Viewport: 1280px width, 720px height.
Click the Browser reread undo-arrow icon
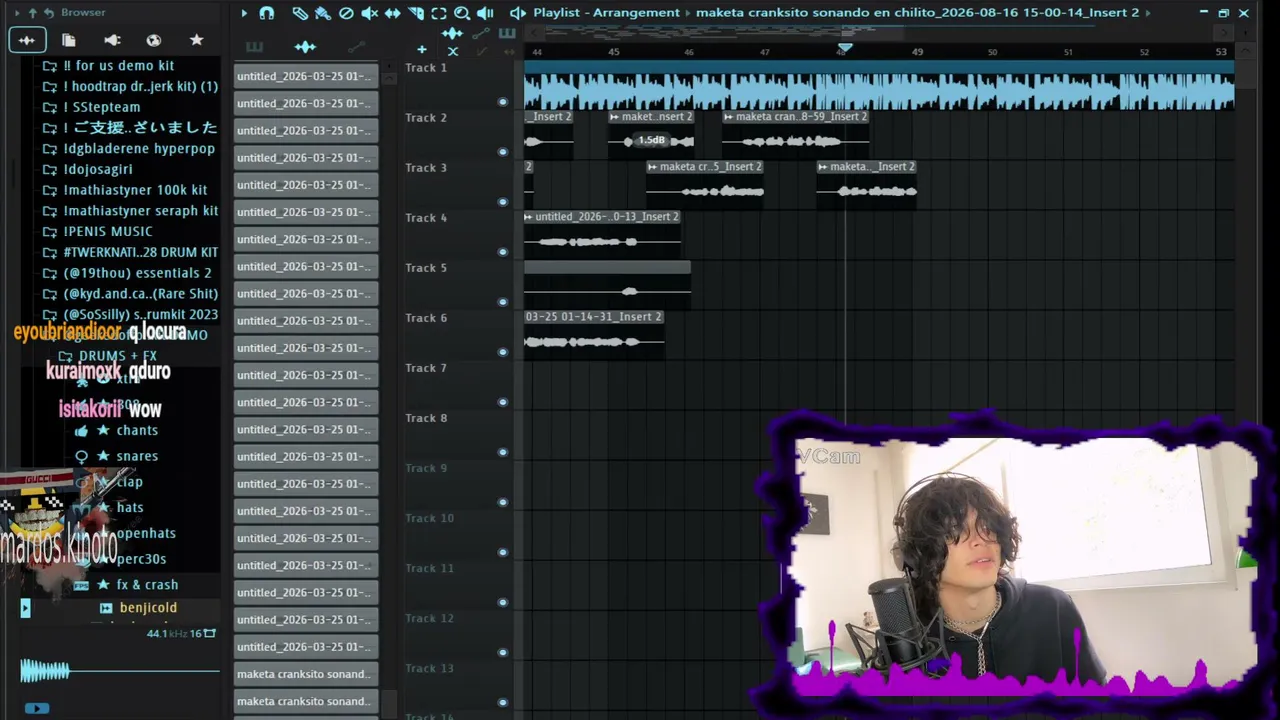[49, 13]
